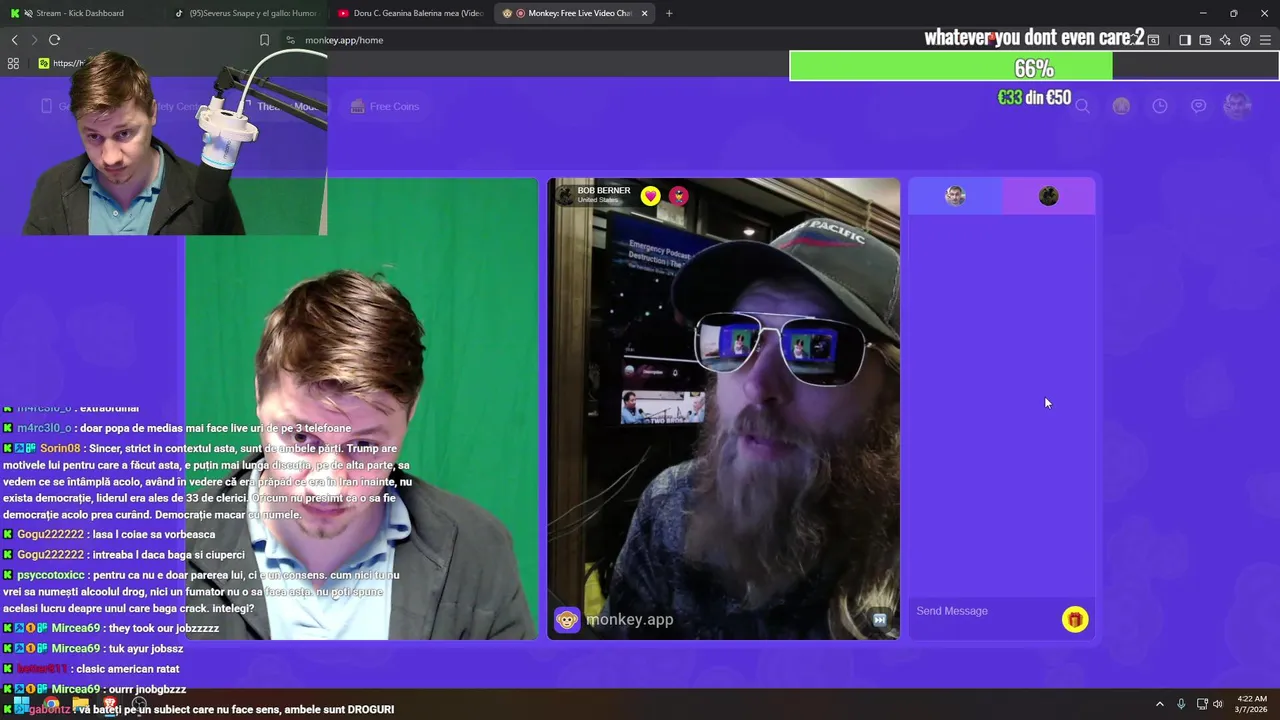Toggle the browser sidebar panel icon

(1185, 40)
